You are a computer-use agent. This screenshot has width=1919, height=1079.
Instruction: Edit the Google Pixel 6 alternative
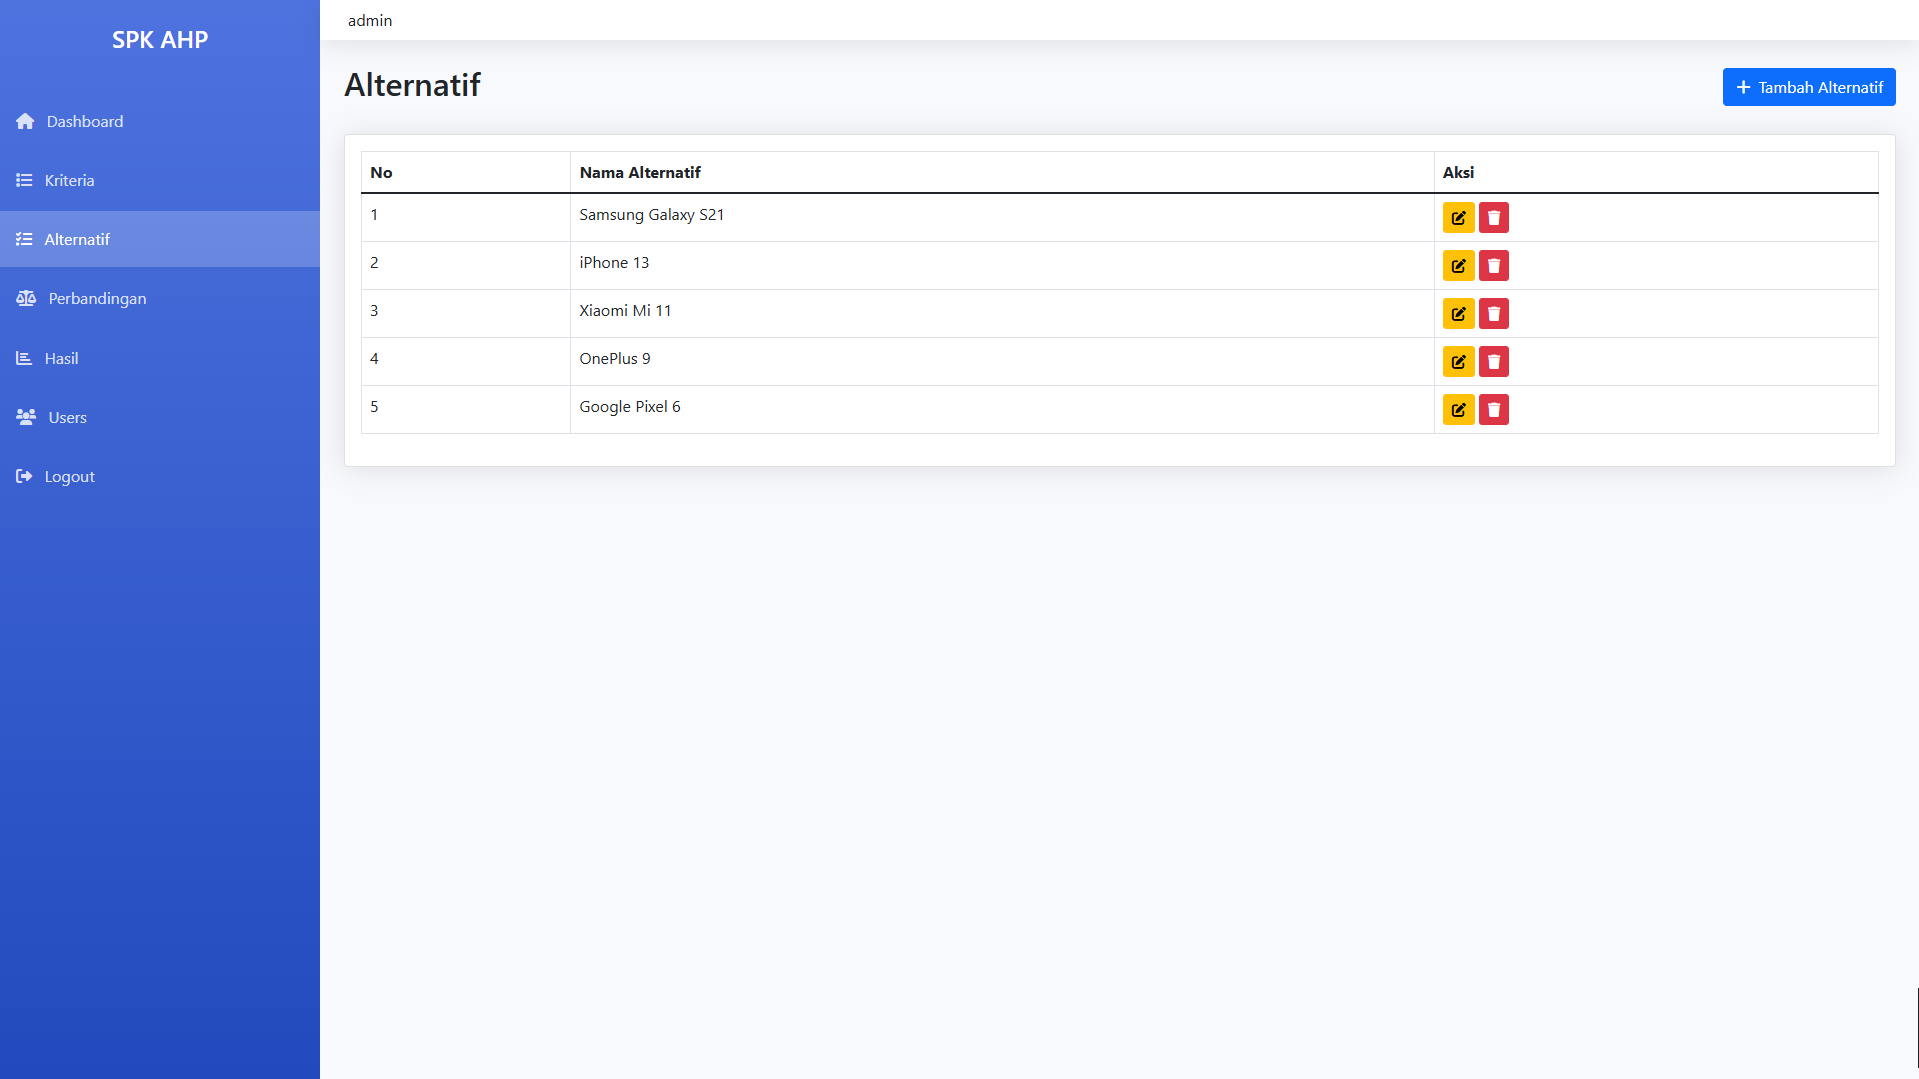tap(1458, 409)
